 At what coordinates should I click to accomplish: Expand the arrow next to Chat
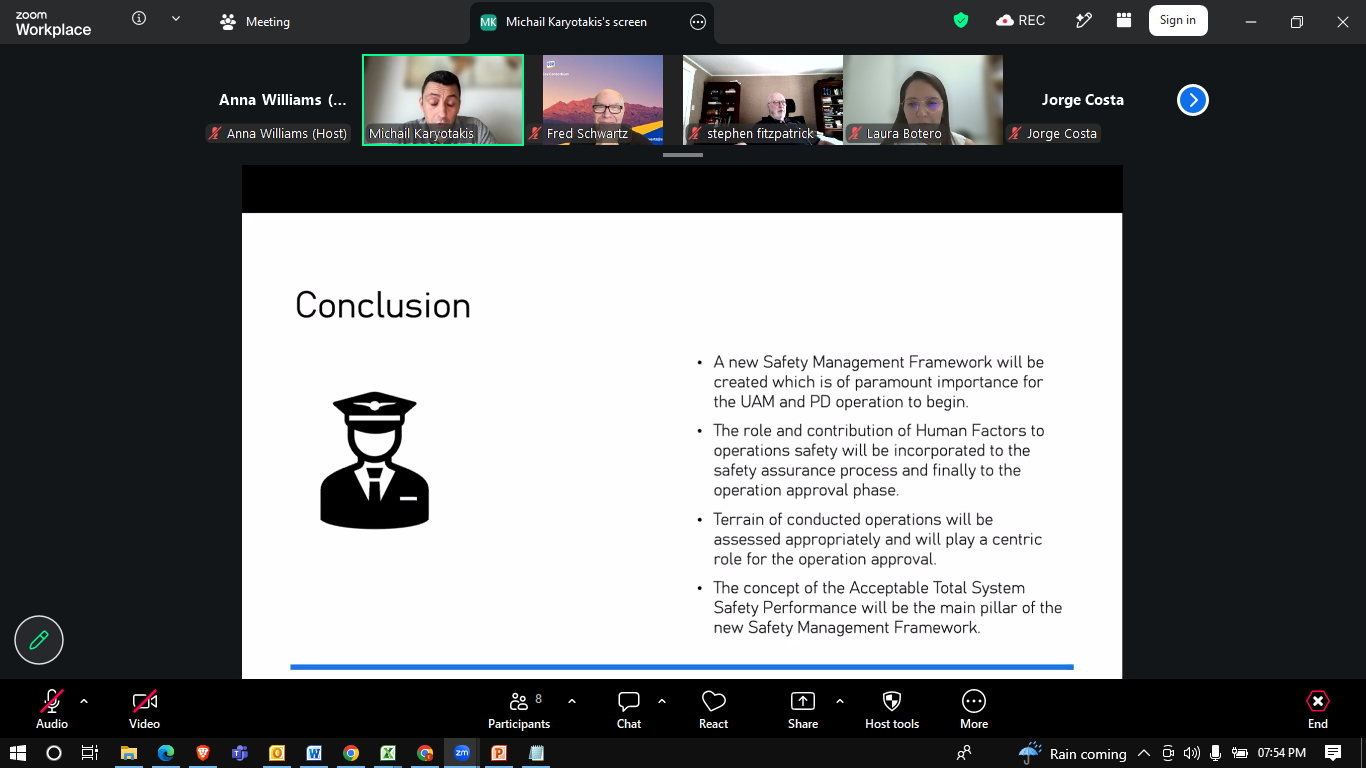(662, 701)
